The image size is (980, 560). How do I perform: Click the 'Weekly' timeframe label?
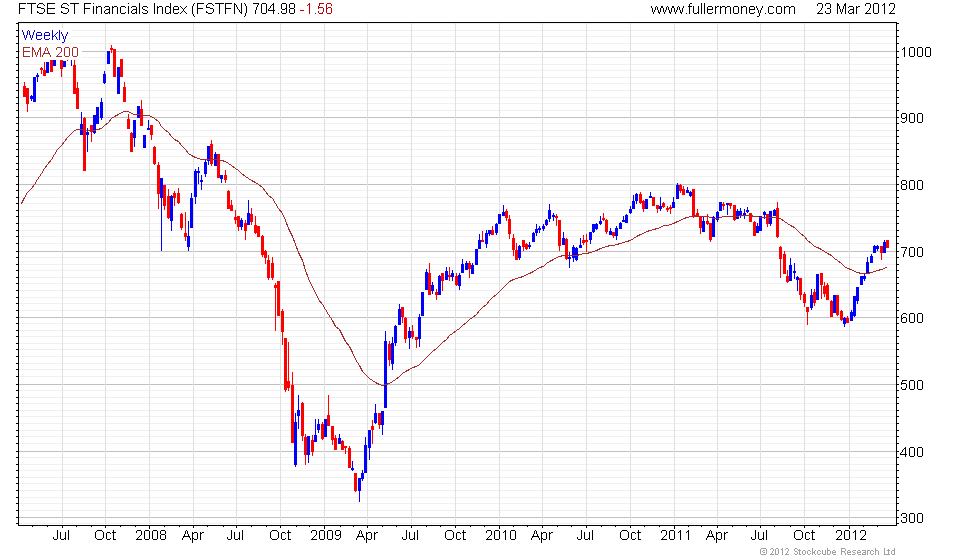(x=44, y=36)
